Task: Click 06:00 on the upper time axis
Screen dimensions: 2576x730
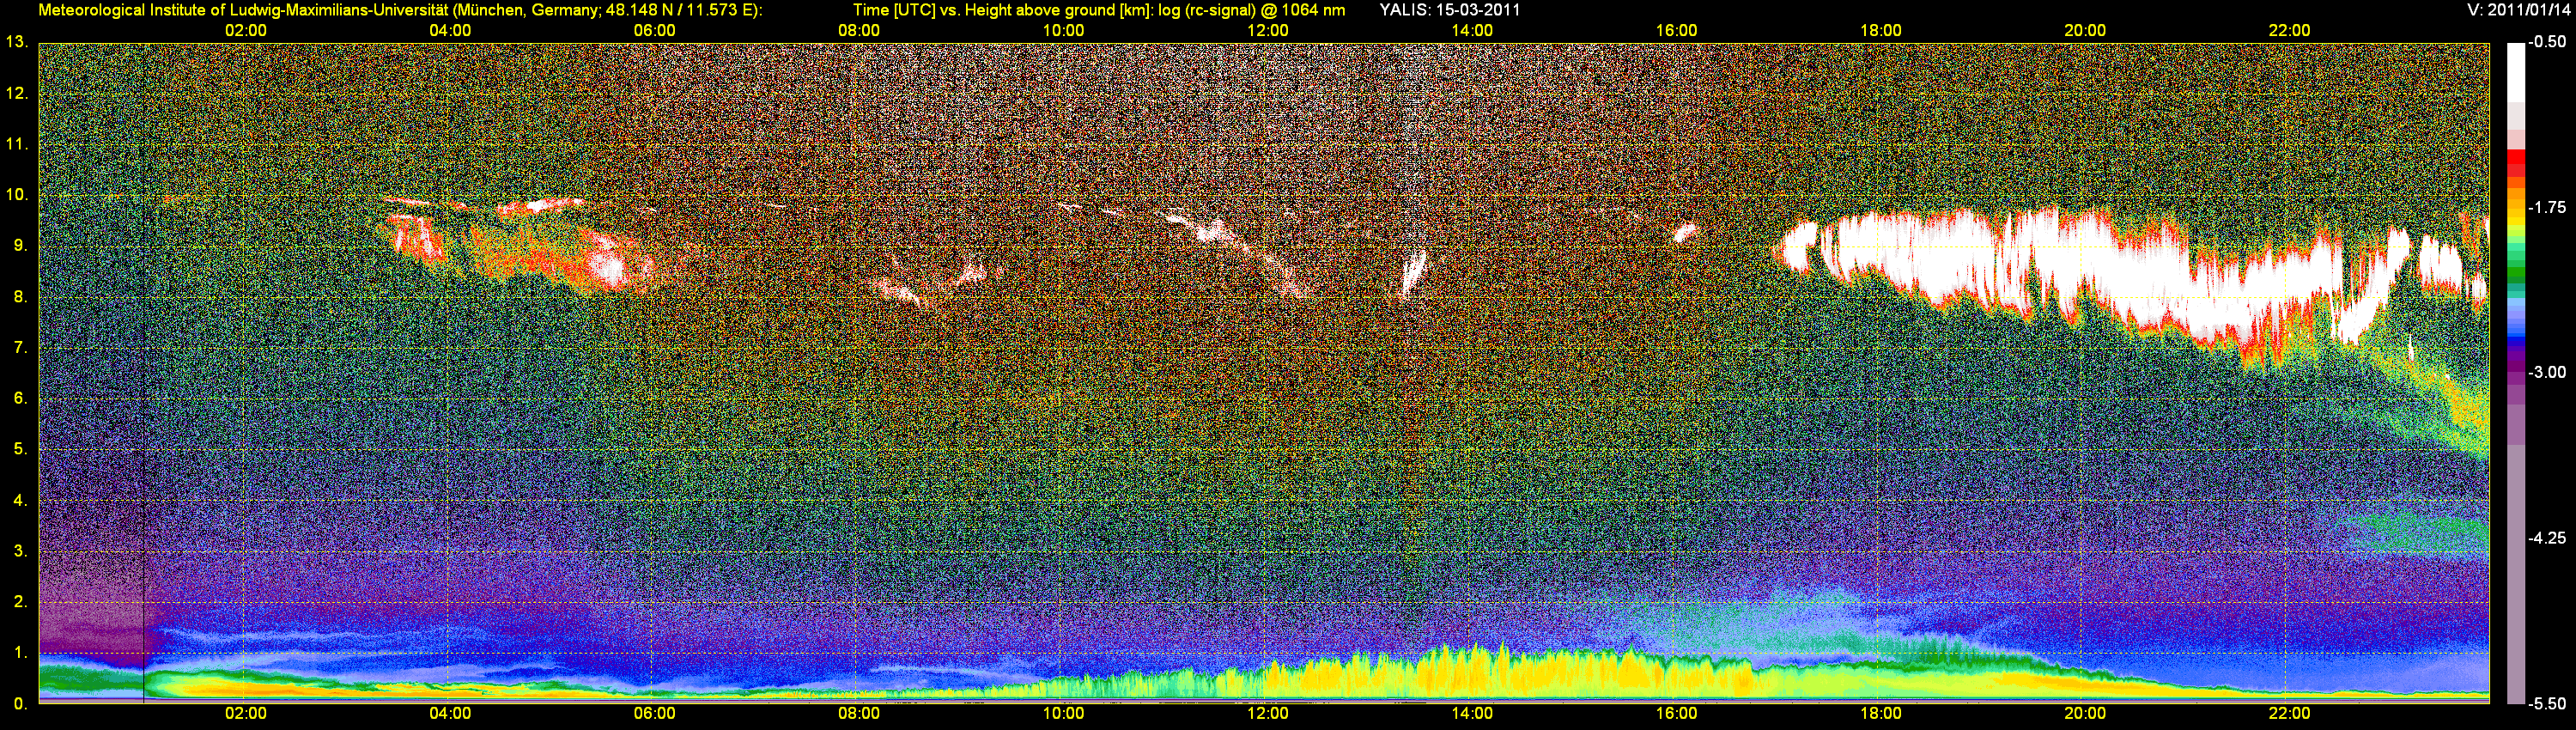Action: click(x=654, y=30)
